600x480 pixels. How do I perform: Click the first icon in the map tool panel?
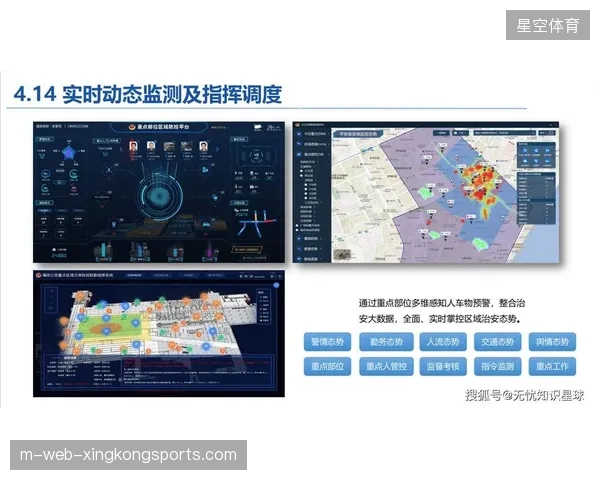(x=525, y=150)
